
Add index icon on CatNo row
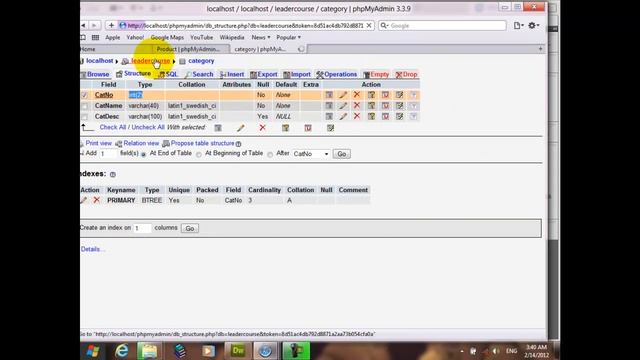pyautogui.click(x=399, y=95)
